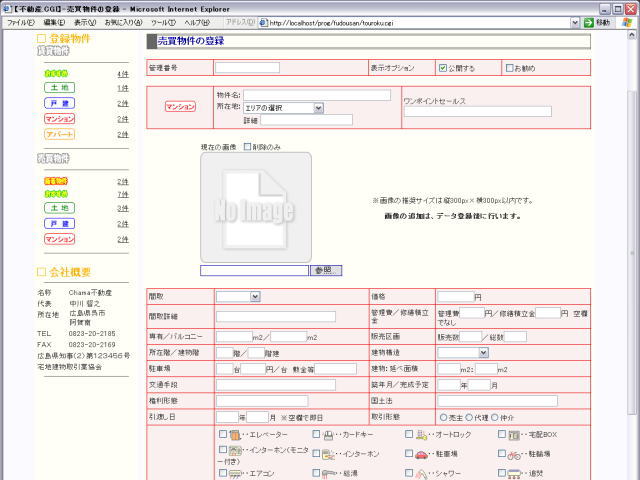Click the アパート badge in sidebar
The height and width of the screenshot is (480, 640).
point(59,133)
